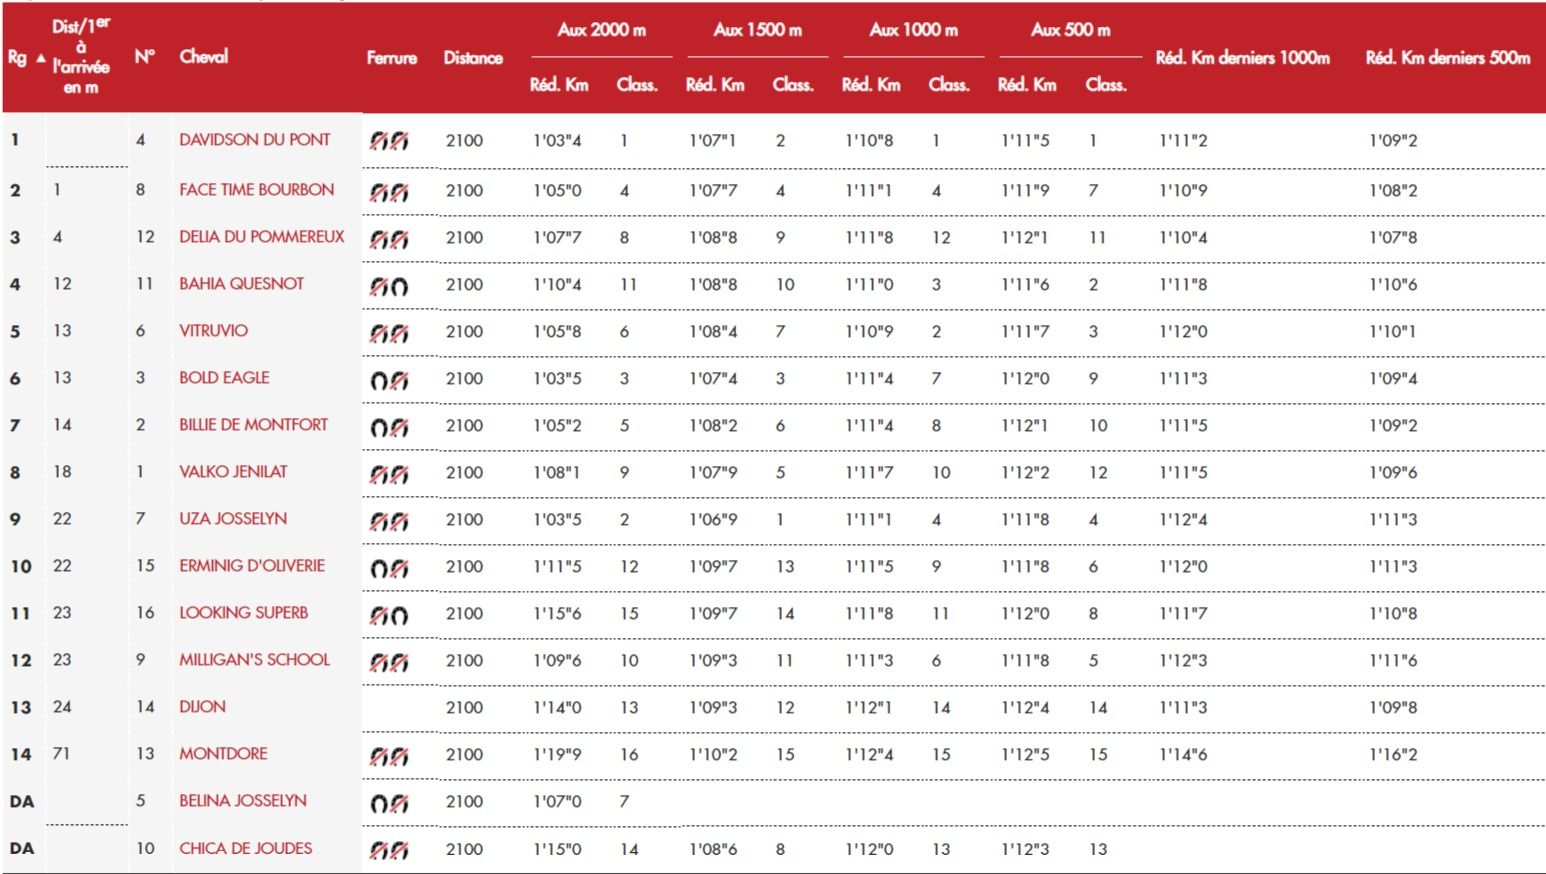
Task: Select MONTDORE's last 1000m time 1'14"6
Action: click(x=1183, y=755)
